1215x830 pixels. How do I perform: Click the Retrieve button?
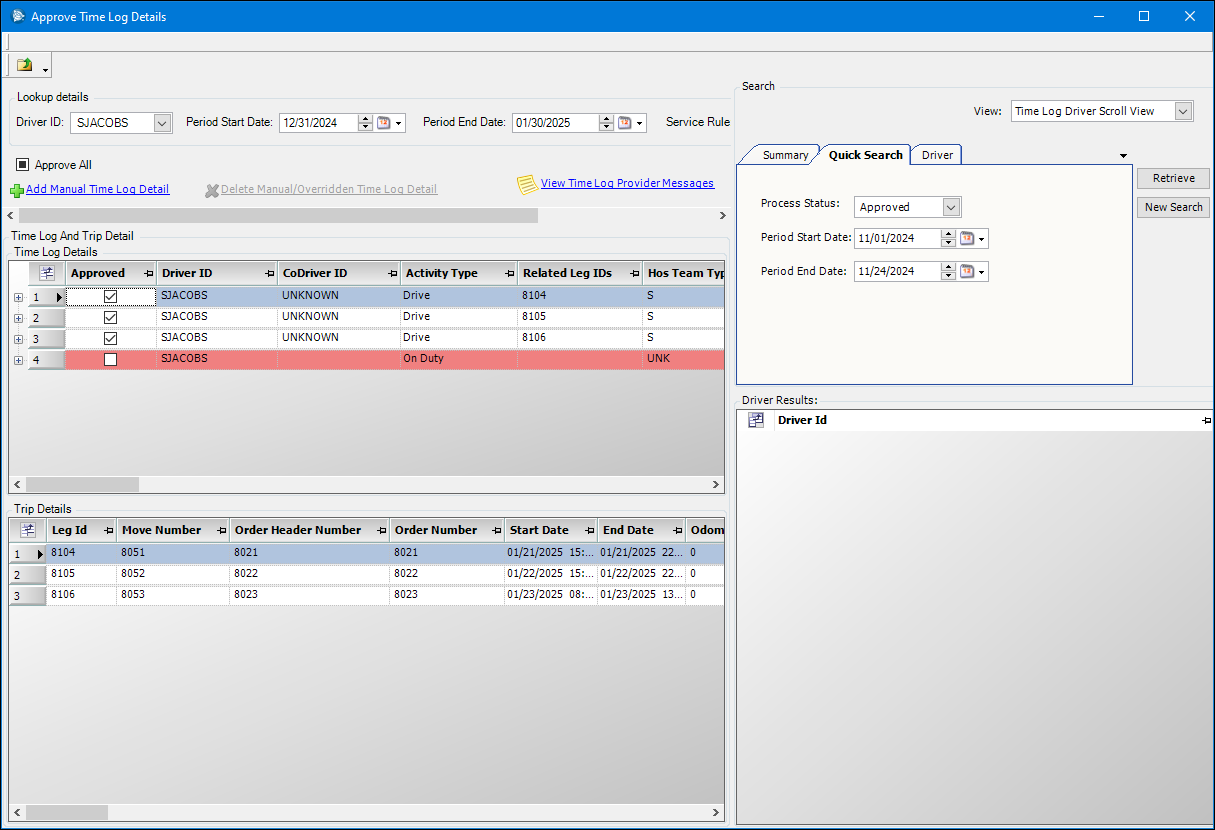pyautogui.click(x=1173, y=178)
